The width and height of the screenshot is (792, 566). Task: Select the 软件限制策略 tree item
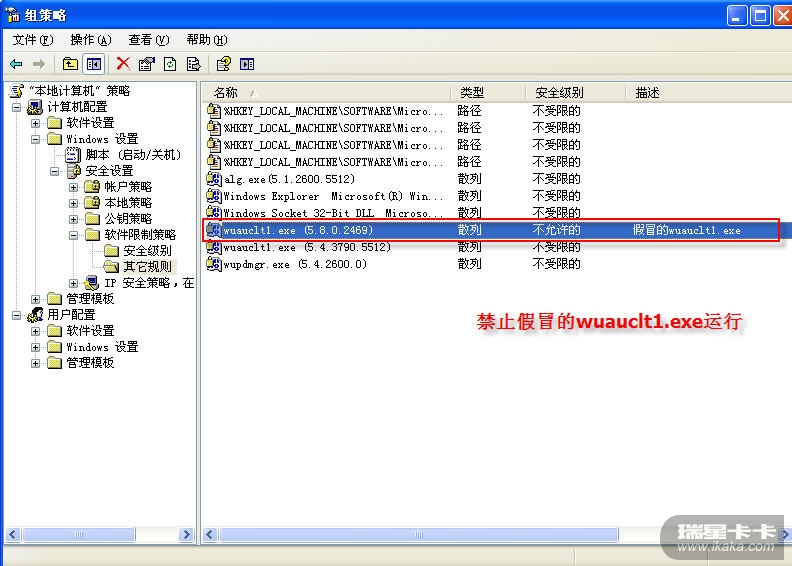[x=140, y=235]
